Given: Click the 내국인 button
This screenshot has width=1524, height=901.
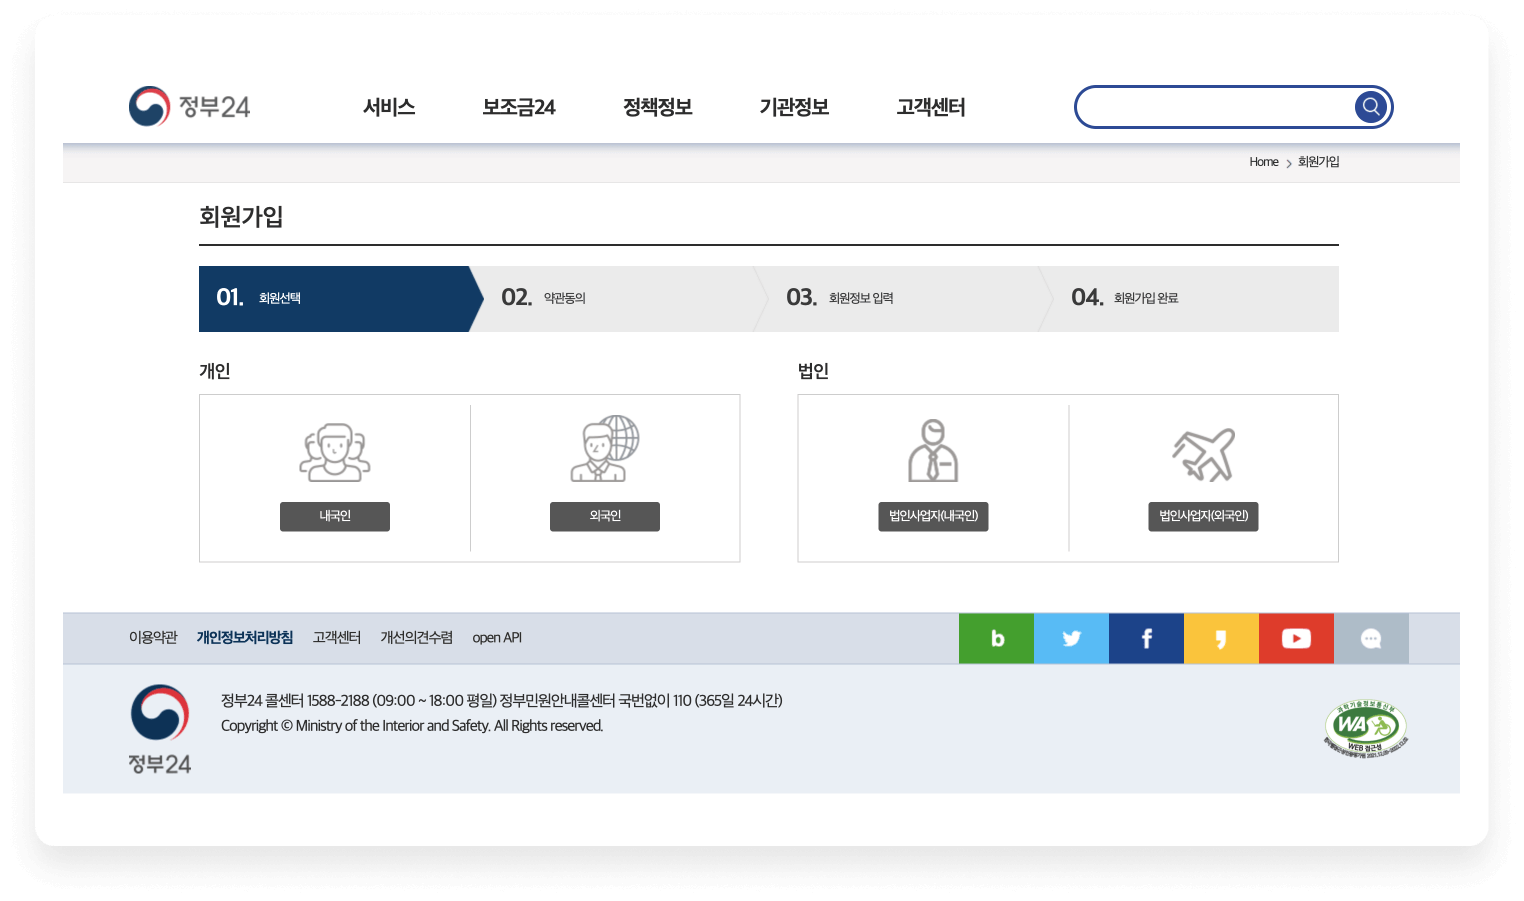Looking at the screenshot, I should 335,516.
